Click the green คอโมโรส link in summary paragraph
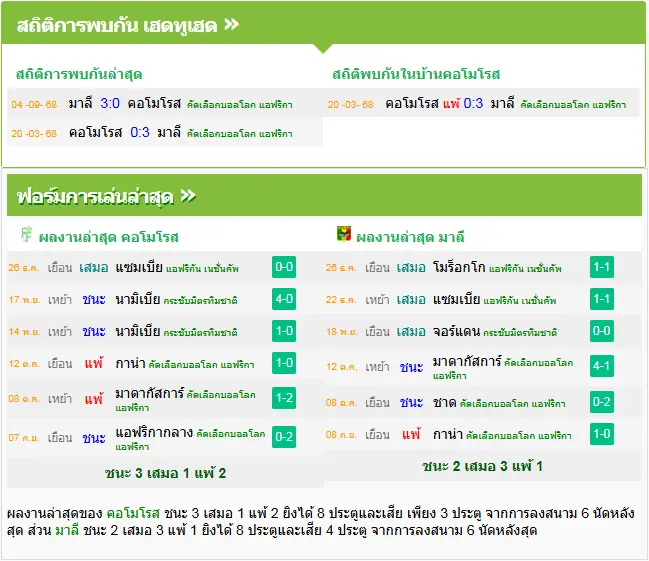Viewport: 649px width, 561px height. tap(133, 513)
